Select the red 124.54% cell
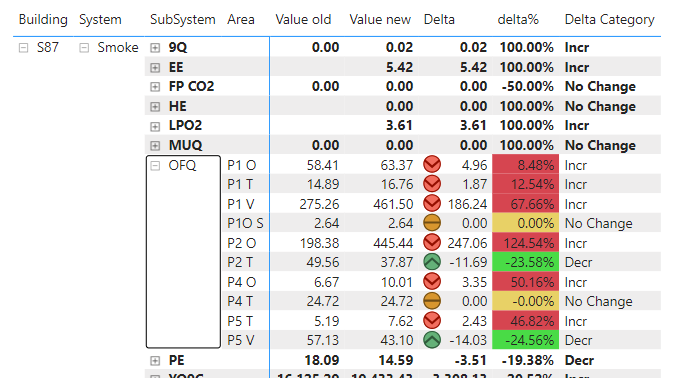Image resolution: width=699 pixels, height=378 pixels. [x=526, y=243]
